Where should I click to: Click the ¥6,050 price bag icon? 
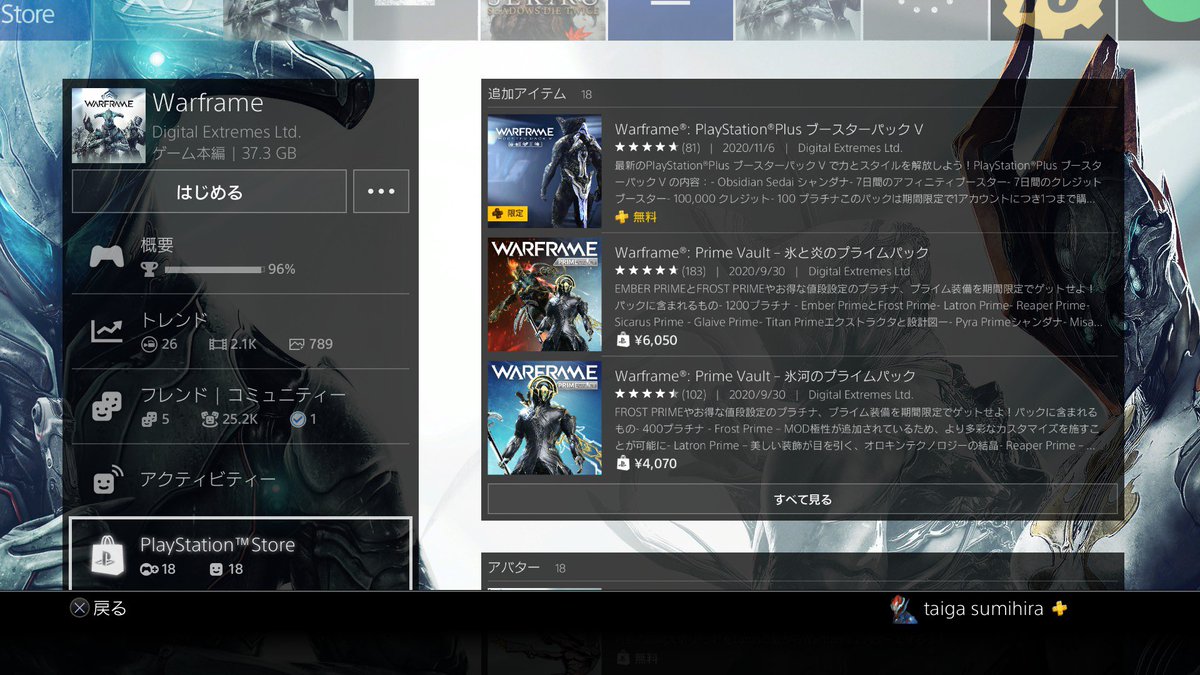tap(622, 340)
